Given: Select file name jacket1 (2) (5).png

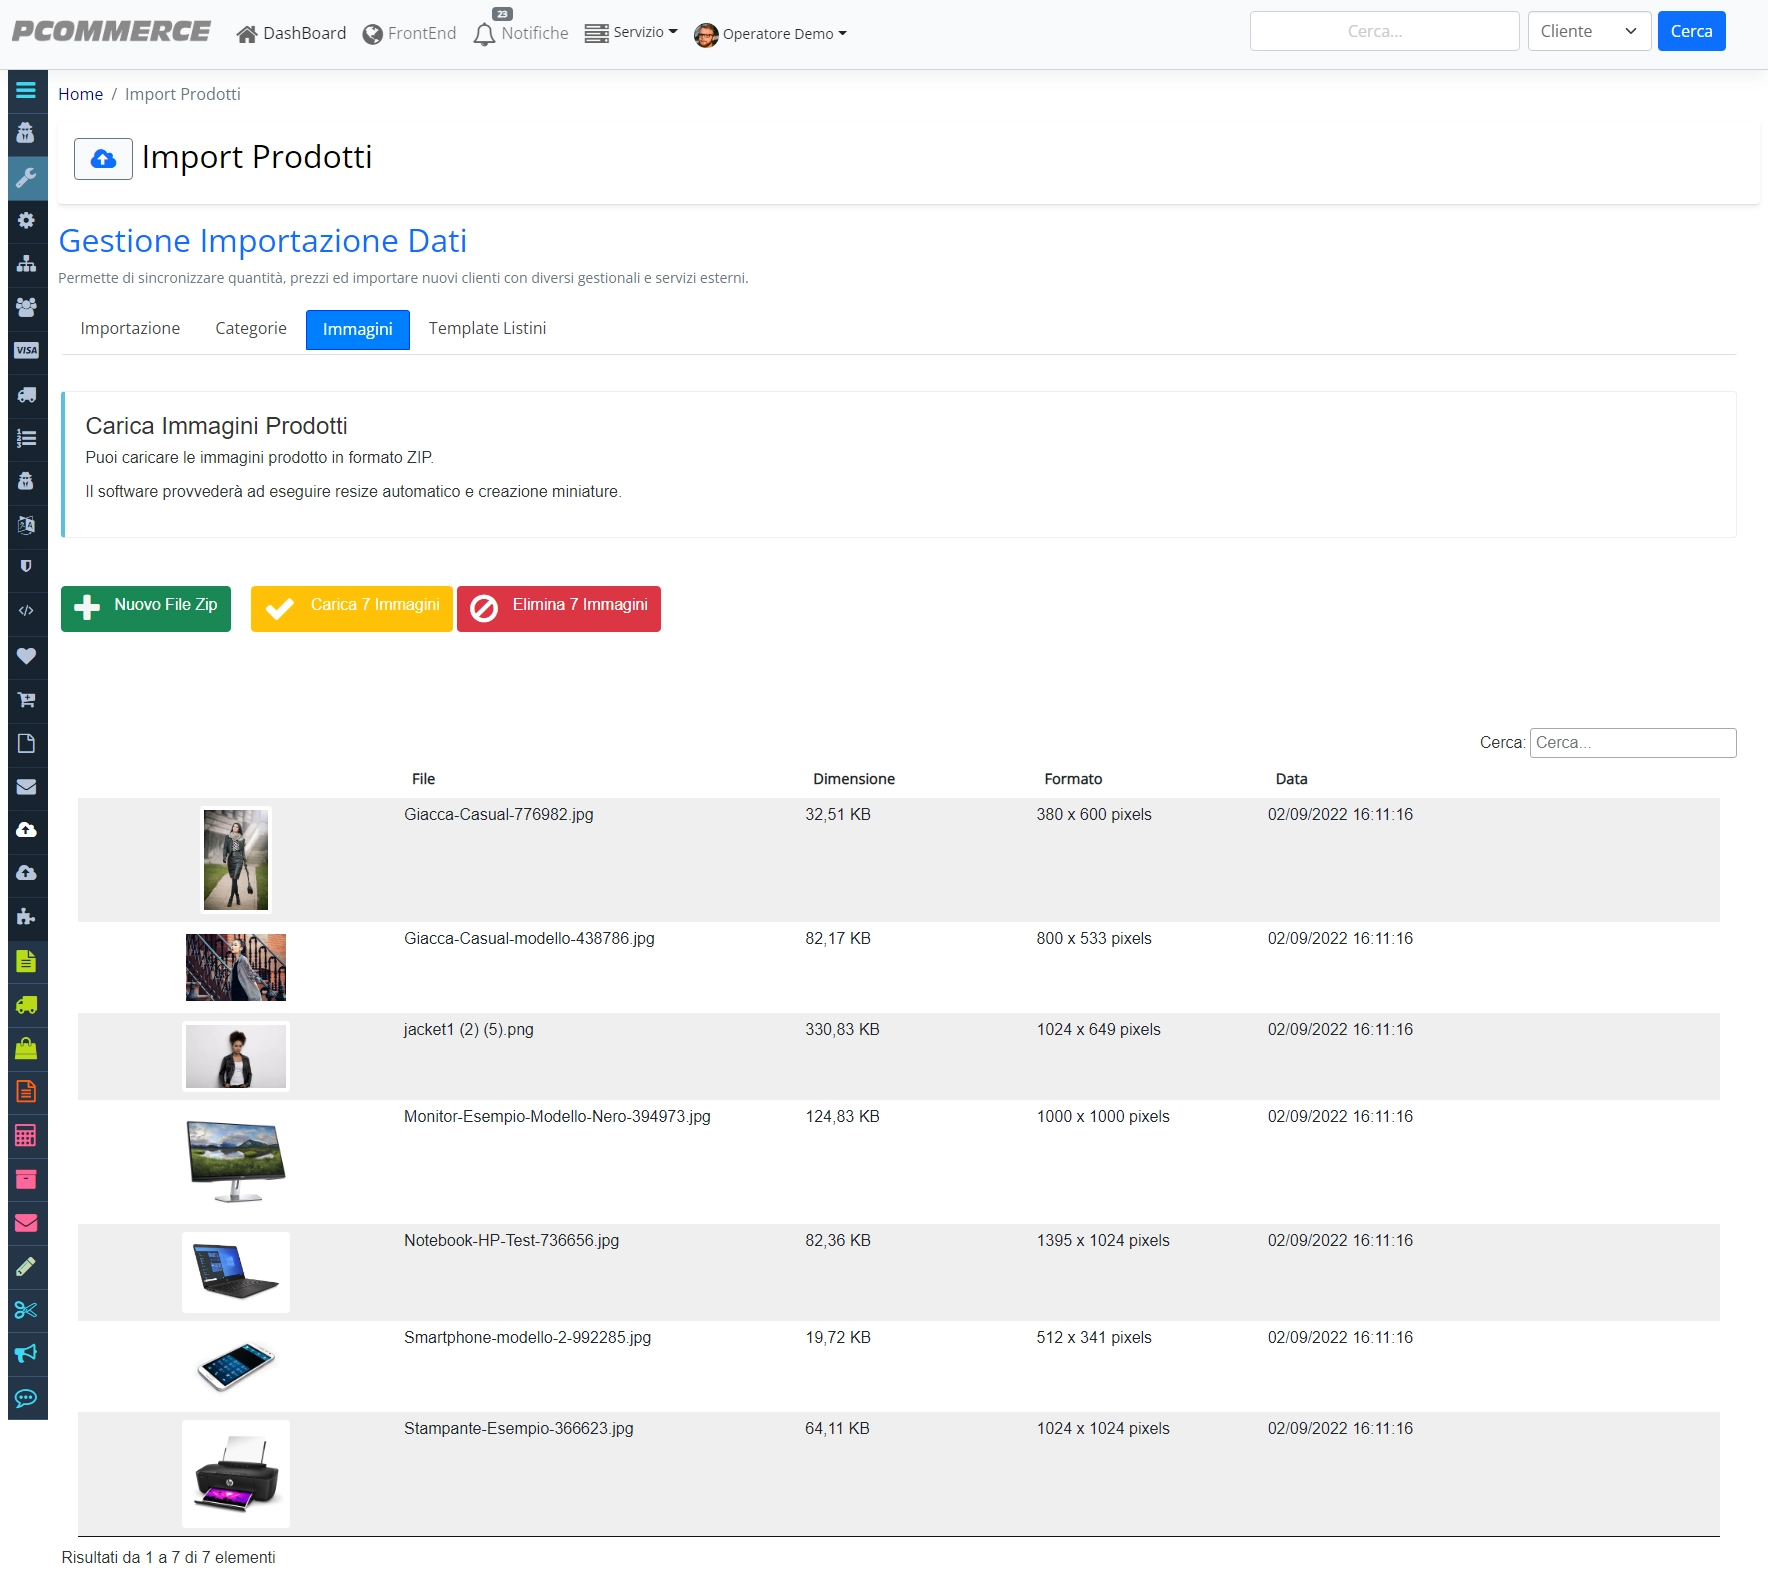Looking at the screenshot, I should click(469, 1030).
